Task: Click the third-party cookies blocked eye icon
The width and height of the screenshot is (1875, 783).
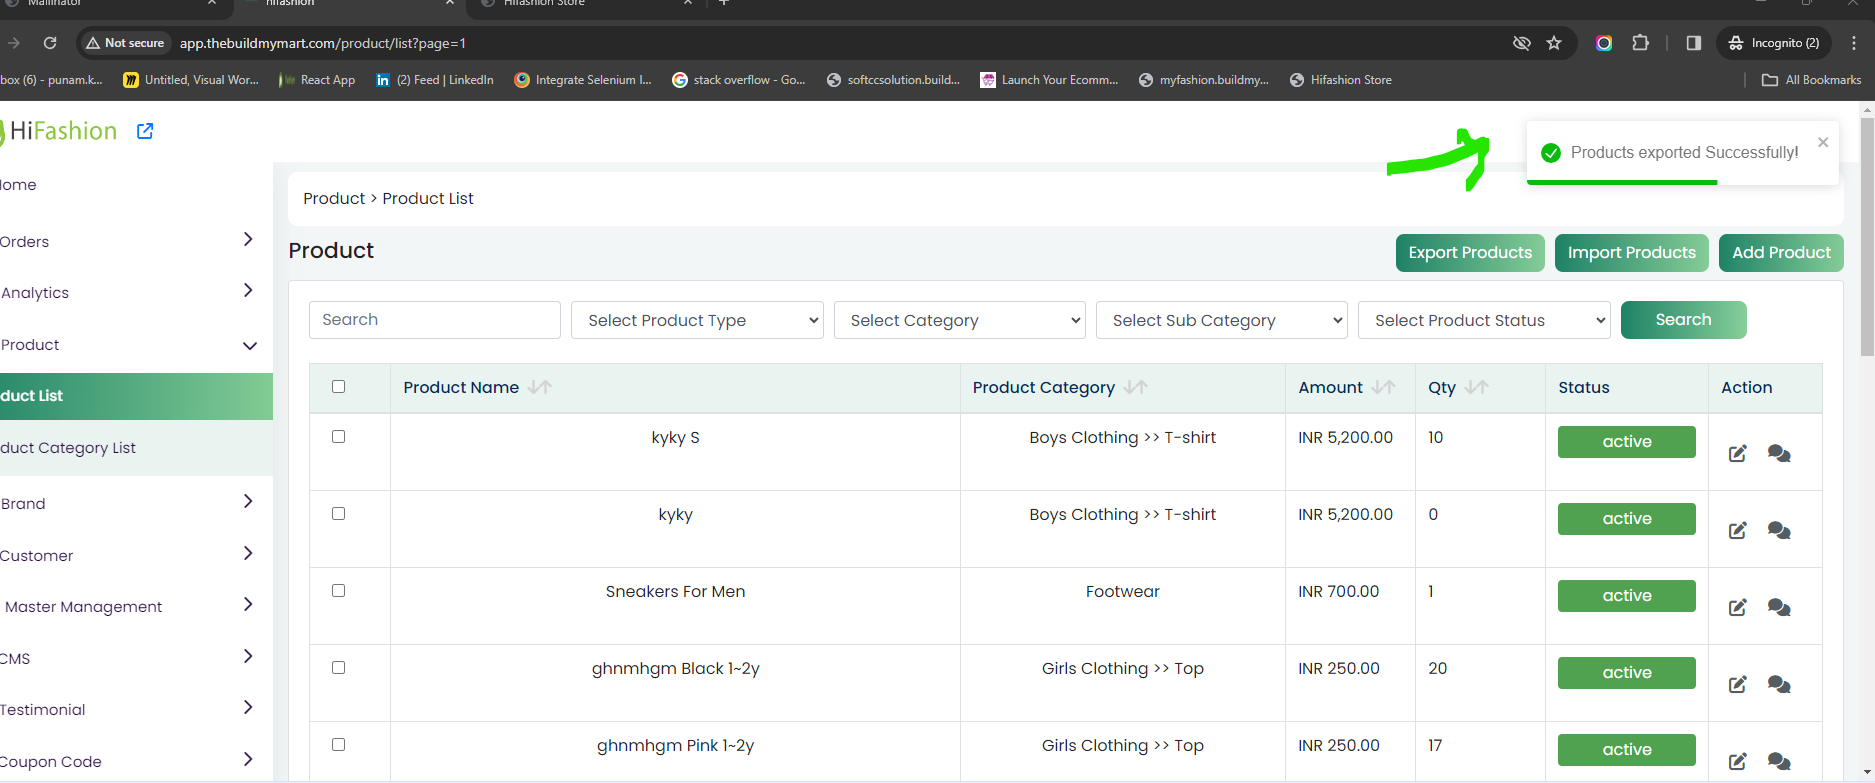Action: point(1522,43)
